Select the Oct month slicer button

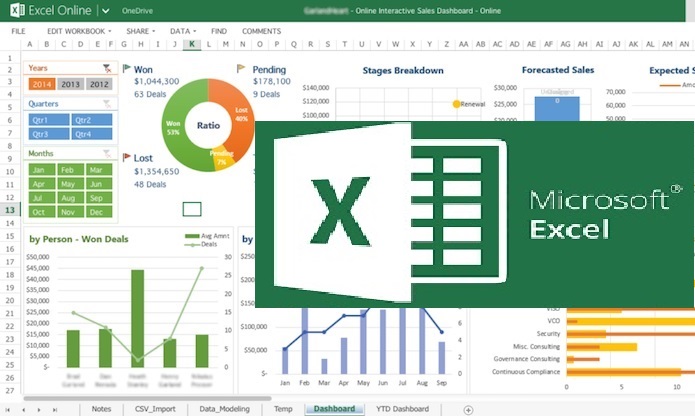(x=42, y=212)
